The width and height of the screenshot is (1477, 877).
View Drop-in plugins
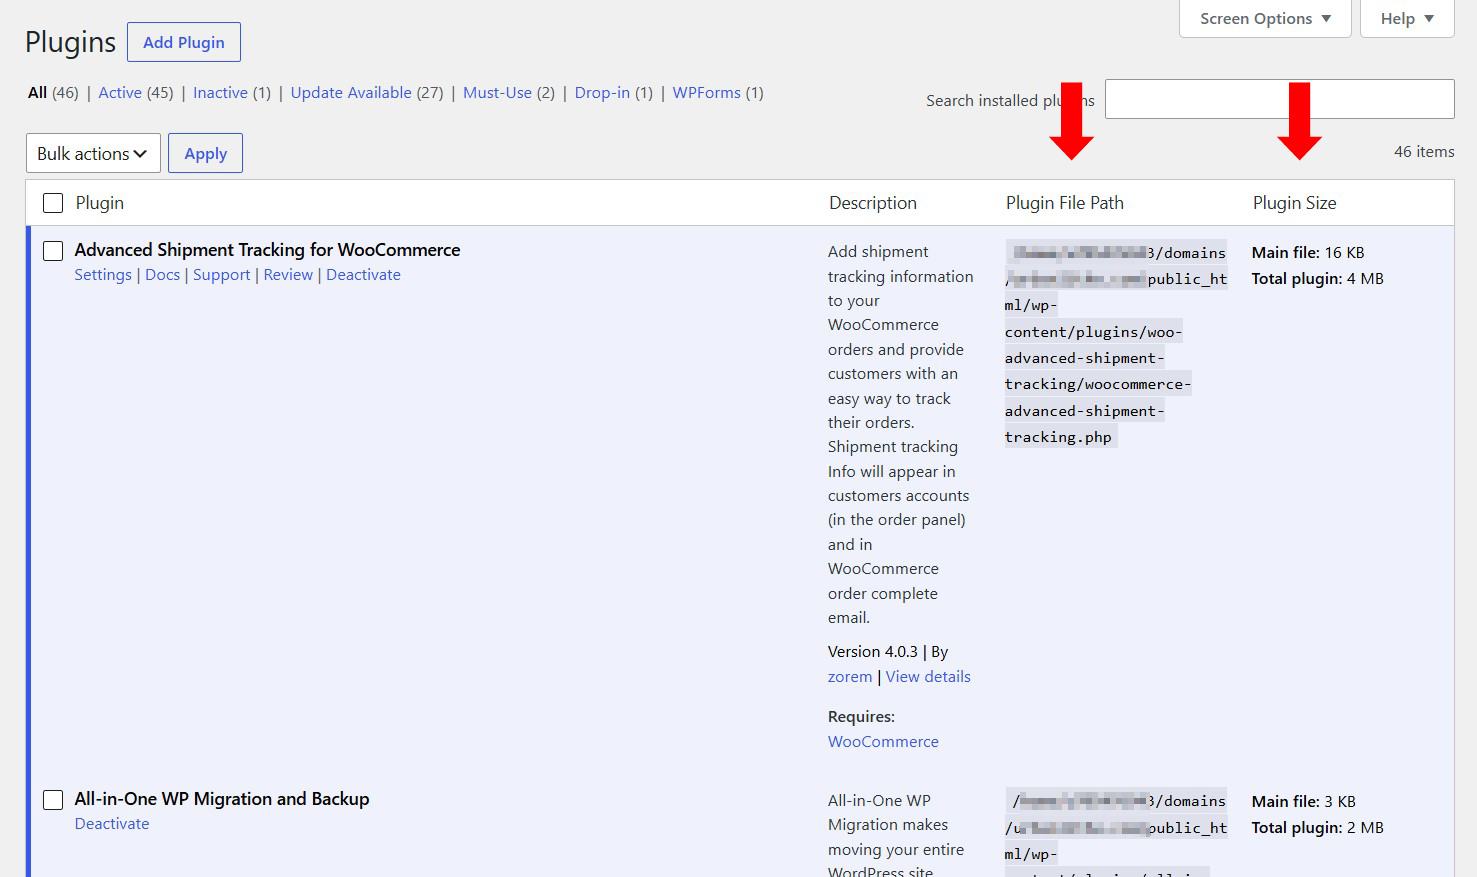[602, 93]
